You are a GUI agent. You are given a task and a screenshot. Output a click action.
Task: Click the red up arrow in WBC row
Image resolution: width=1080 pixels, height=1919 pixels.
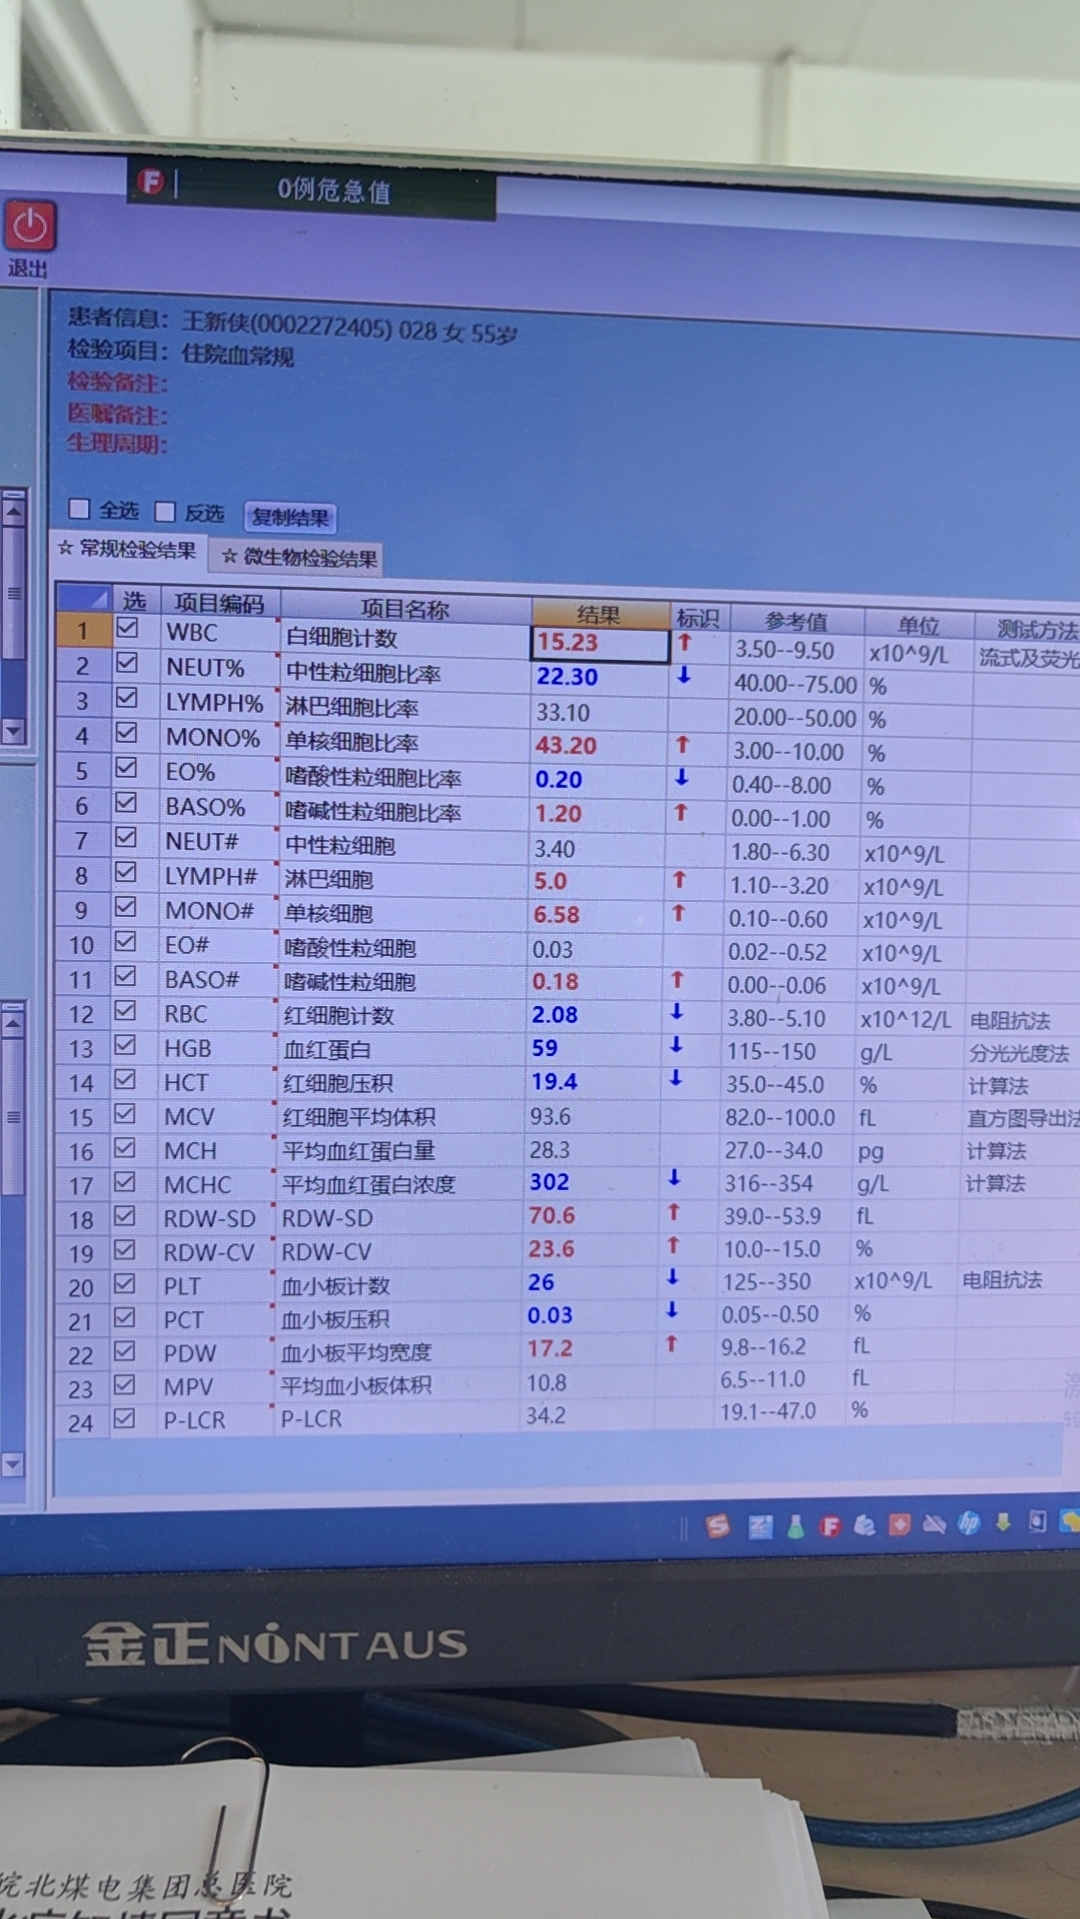685,642
